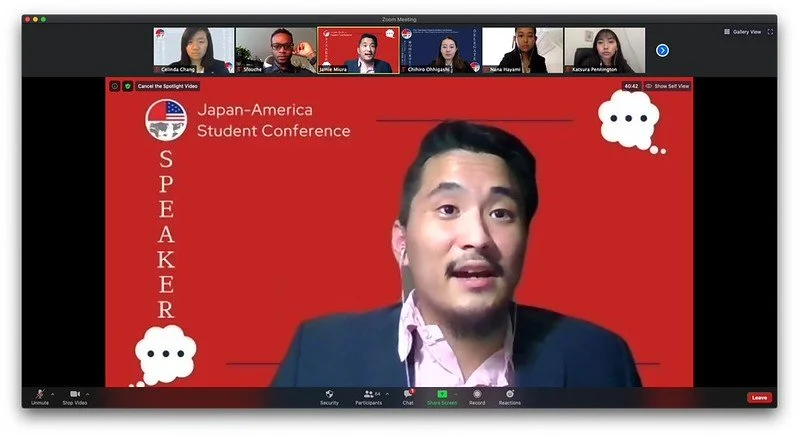Open video options arrow beside Stop Video
The width and height of the screenshot is (799, 437).
coord(88,394)
